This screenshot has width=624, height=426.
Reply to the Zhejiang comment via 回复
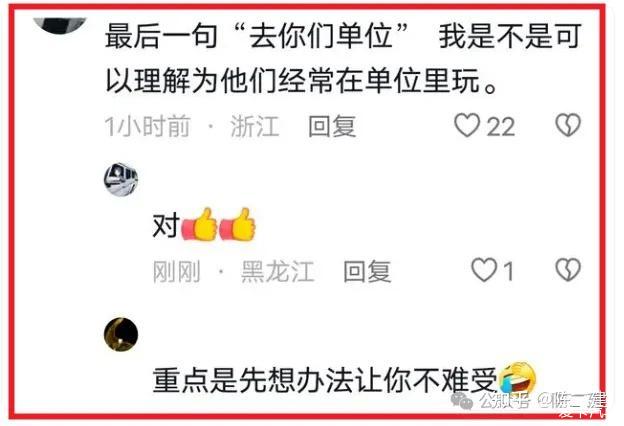pyautogui.click(x=332, y=126)
